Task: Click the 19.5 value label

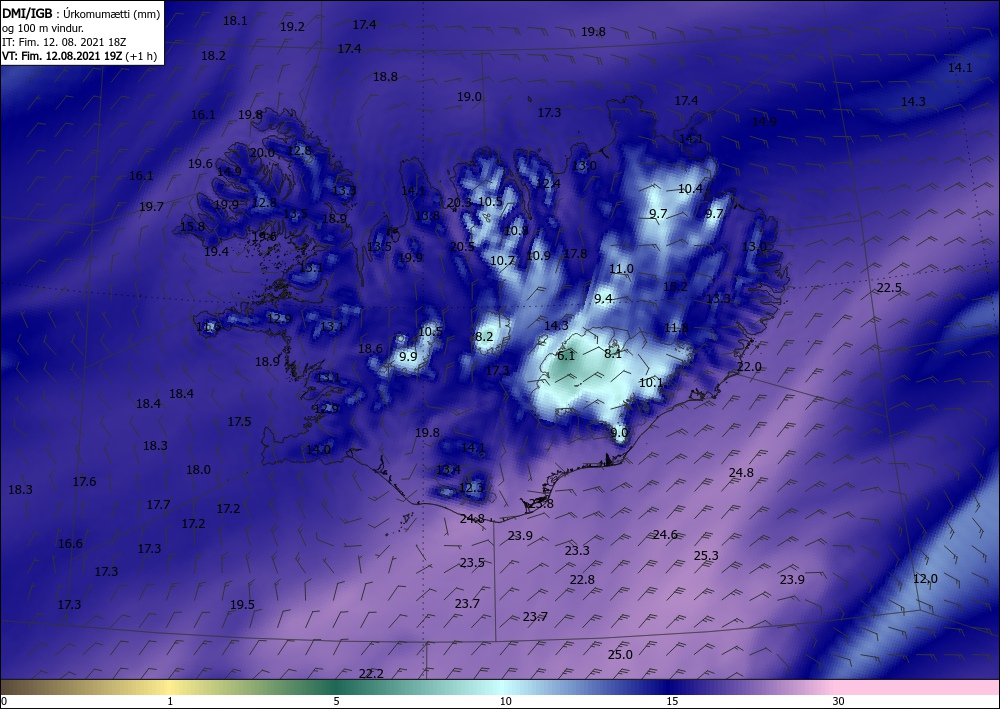Action: point(242,604)
